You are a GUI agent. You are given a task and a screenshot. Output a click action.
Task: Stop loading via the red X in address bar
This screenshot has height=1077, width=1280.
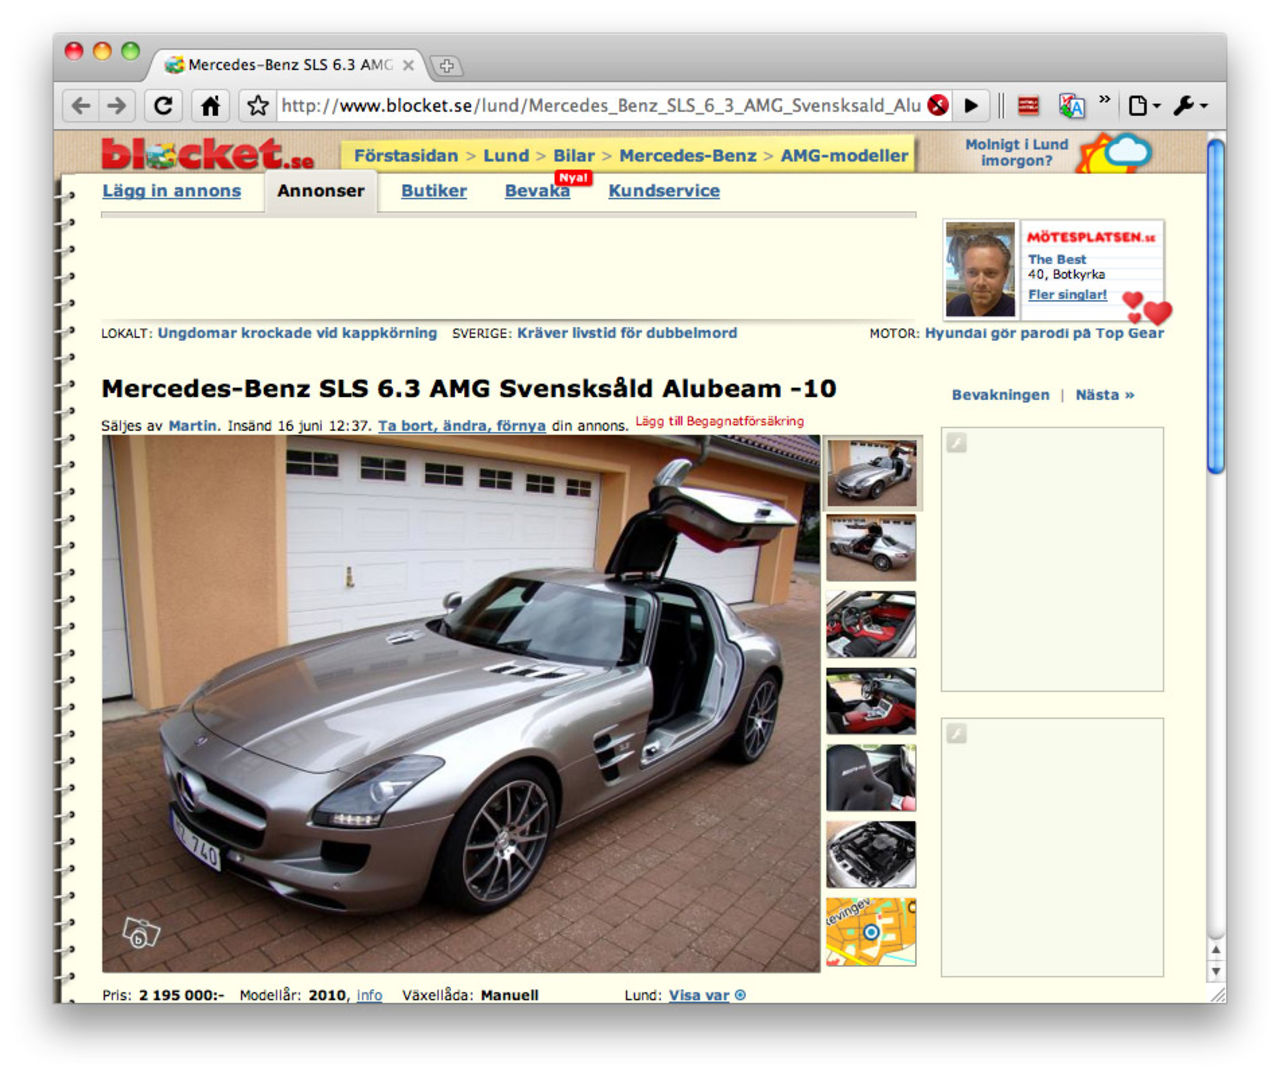pyautogui.click(x=937, y=103)
